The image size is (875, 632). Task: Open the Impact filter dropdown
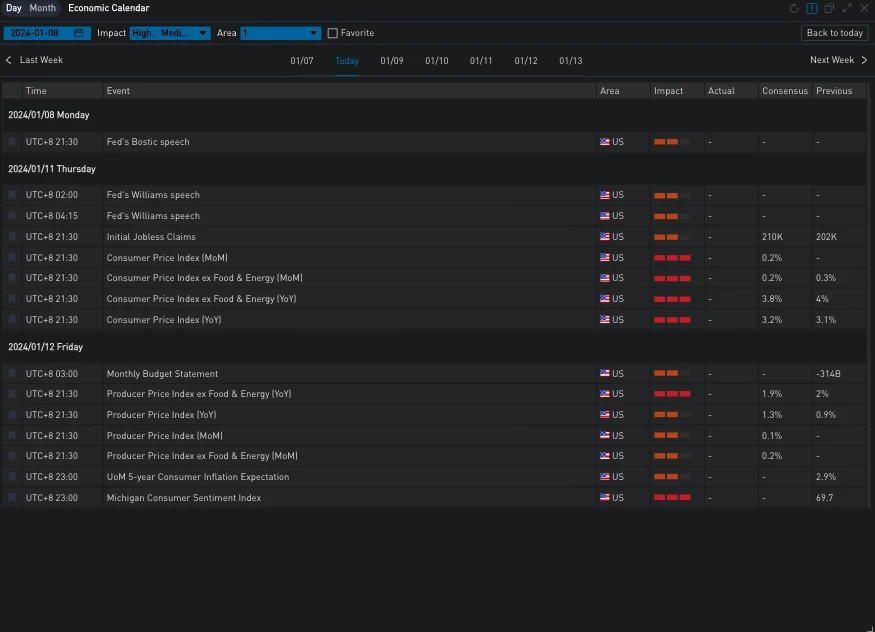[170, 33]
